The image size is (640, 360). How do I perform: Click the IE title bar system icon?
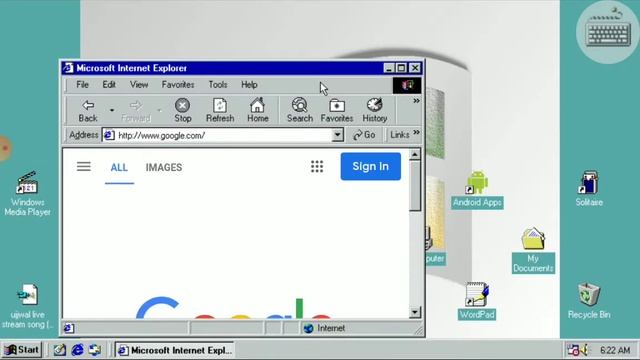(68, 68)
